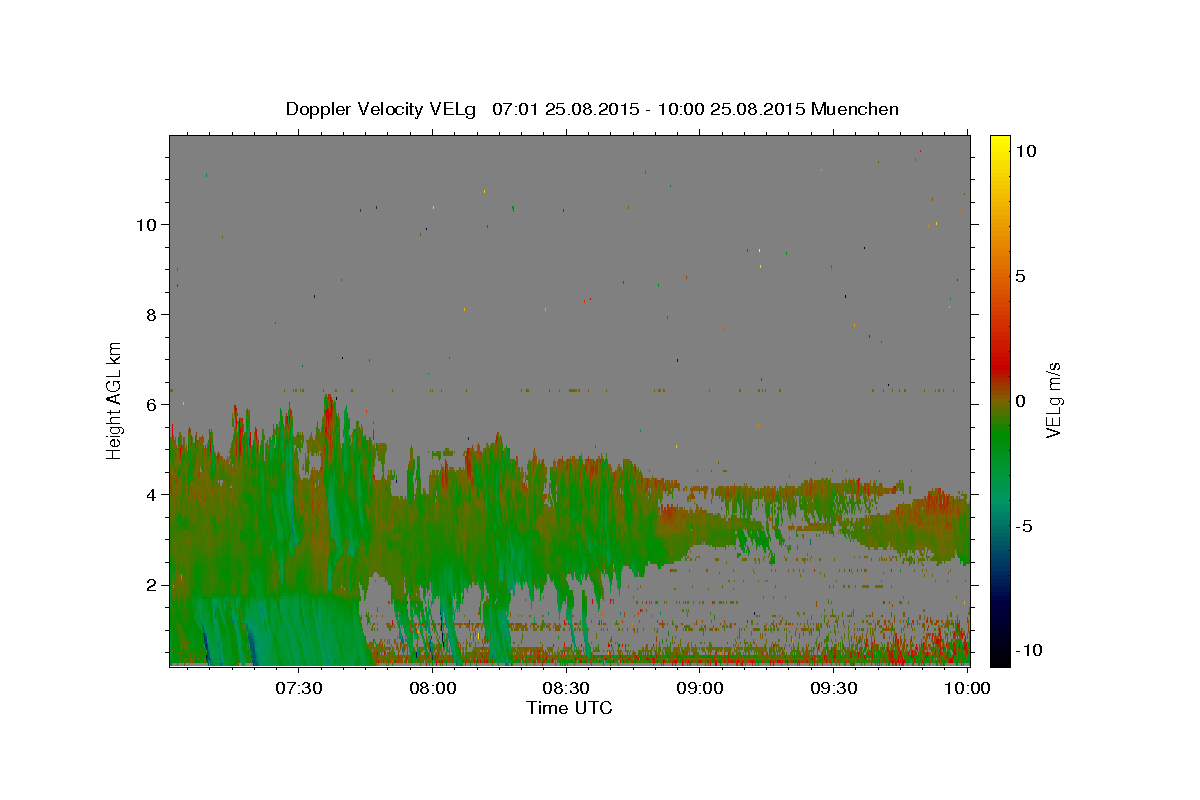The height and width of the screenshot is (800, 1200).
Task: Click the height label 6 on y-axis
Action: click(151, 405)
